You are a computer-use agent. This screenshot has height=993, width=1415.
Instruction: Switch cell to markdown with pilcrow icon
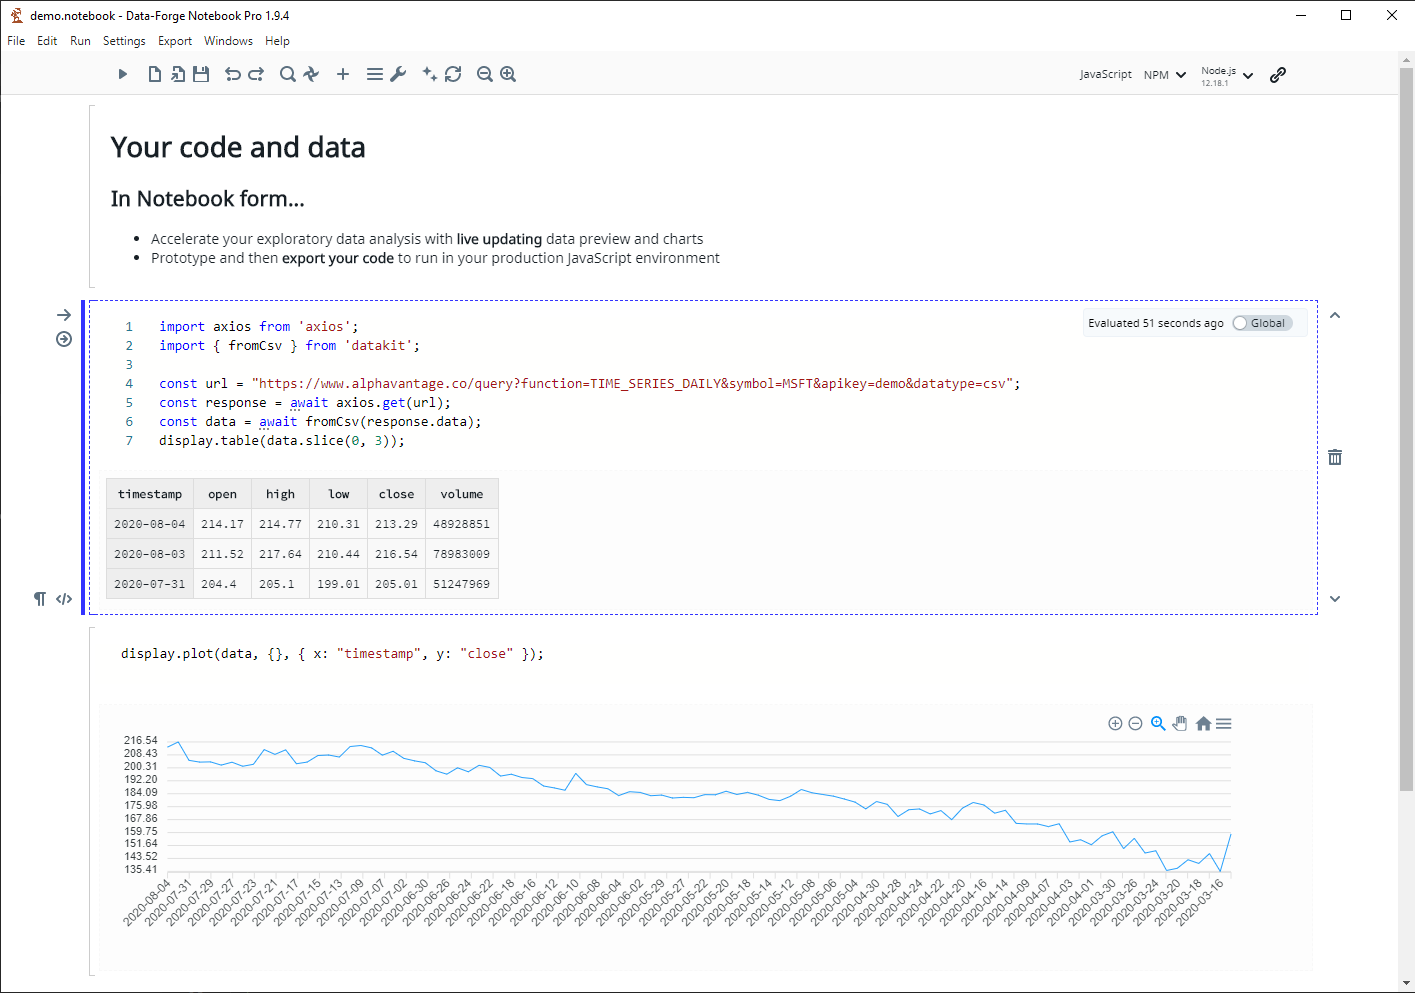click(x=40, y=599)
